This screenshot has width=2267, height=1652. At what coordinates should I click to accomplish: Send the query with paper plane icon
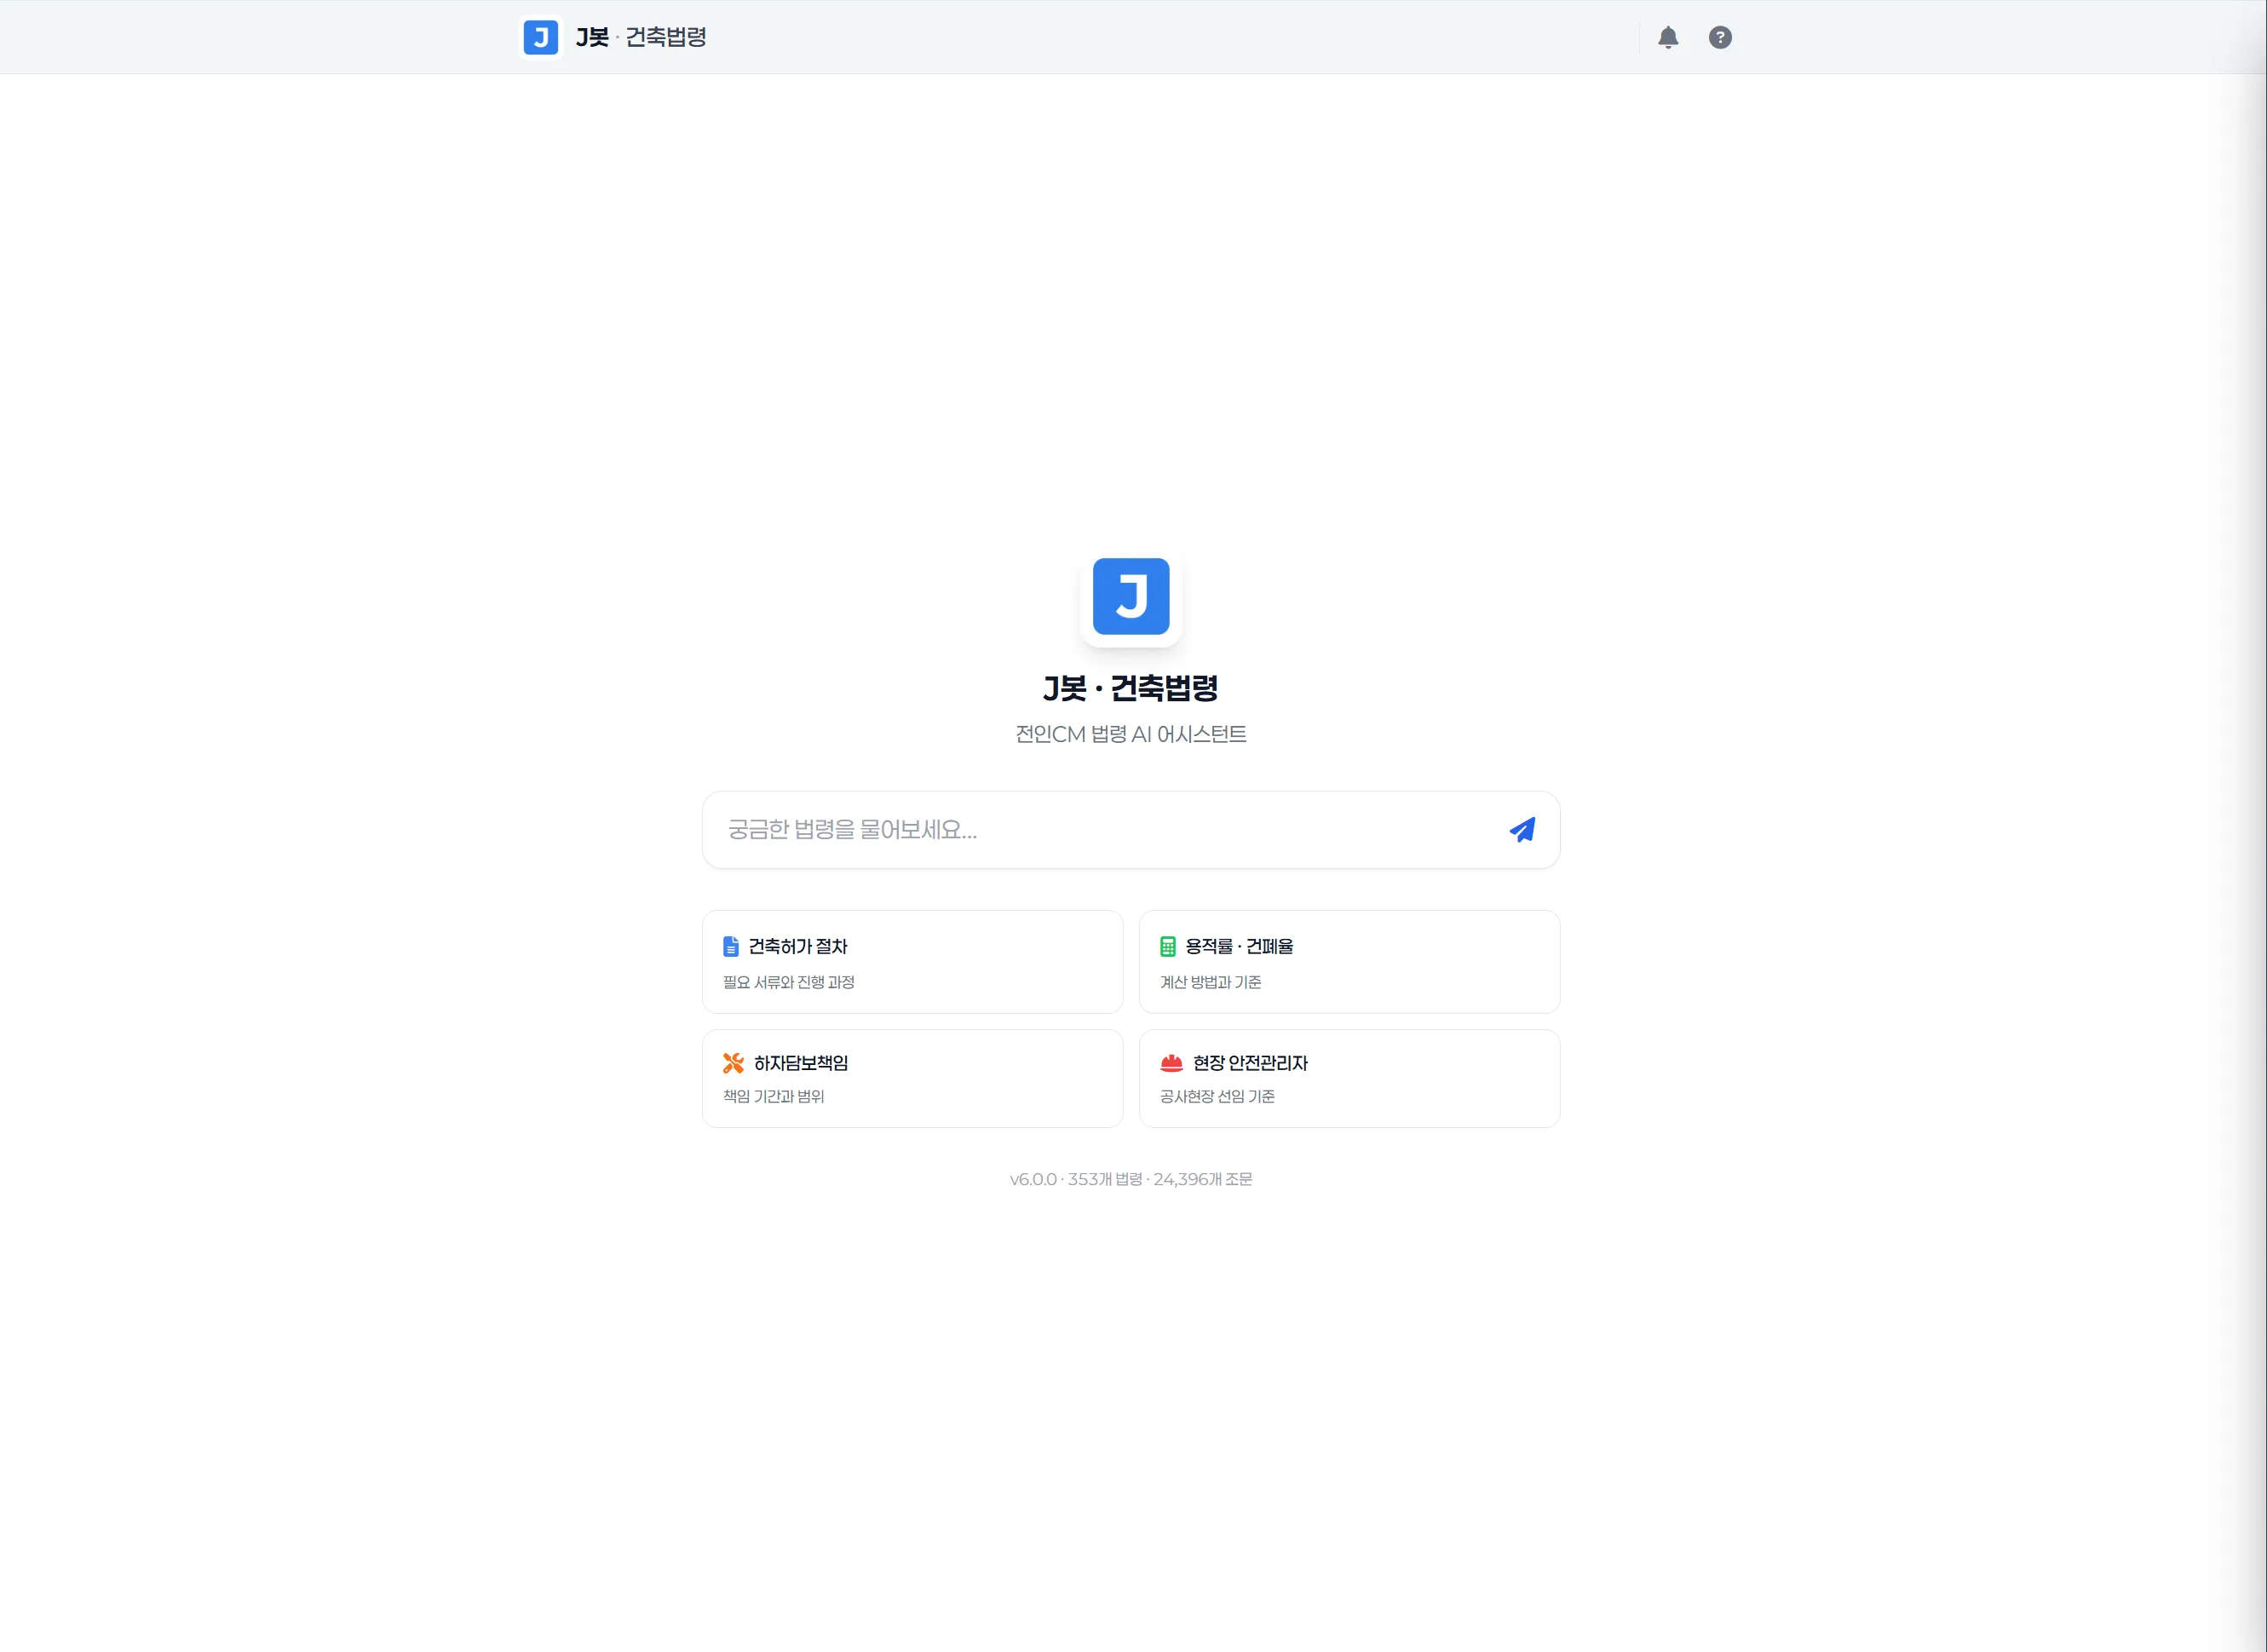[x=1521, y=830]
